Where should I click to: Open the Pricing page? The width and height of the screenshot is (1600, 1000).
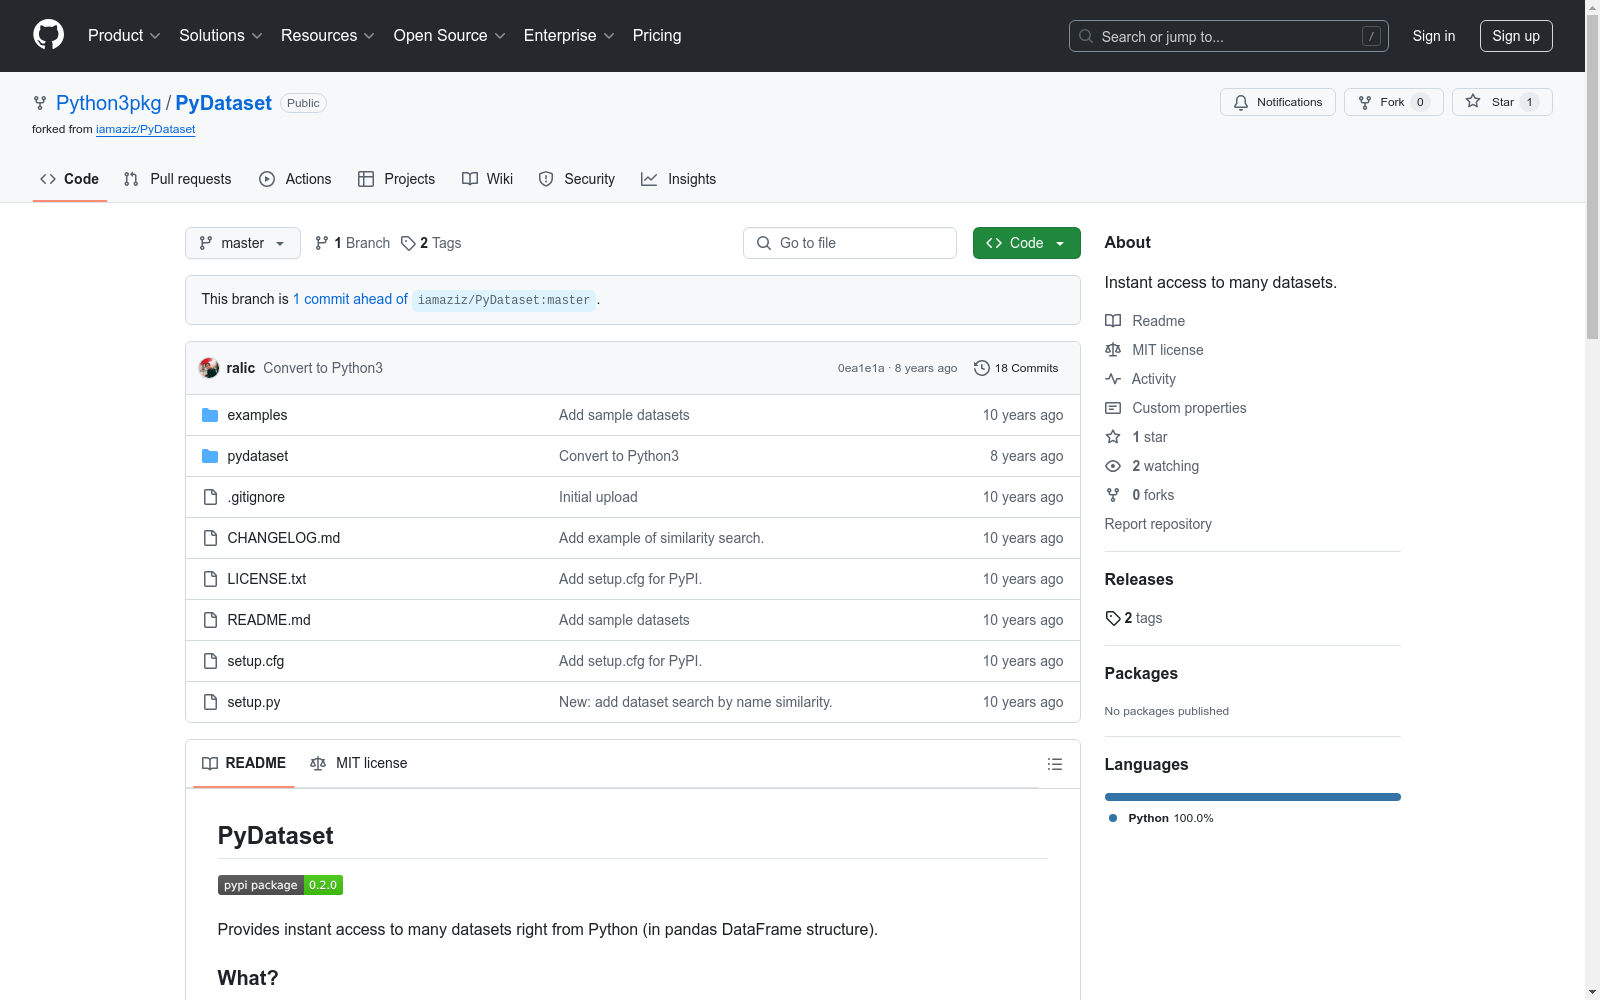(x=657, y=36)
